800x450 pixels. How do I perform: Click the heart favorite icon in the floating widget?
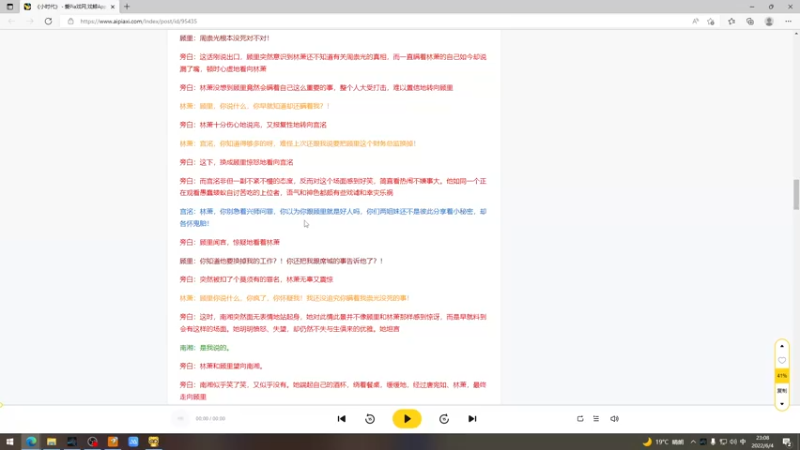[x=782, y=361]
